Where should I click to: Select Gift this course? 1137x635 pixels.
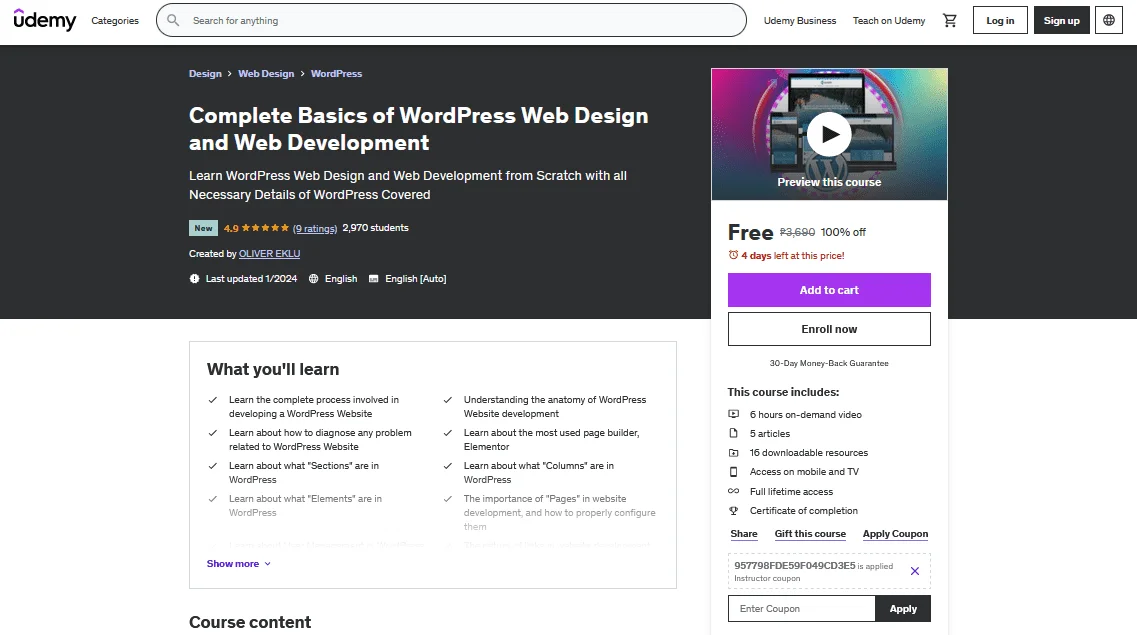(x=810, y=534)
